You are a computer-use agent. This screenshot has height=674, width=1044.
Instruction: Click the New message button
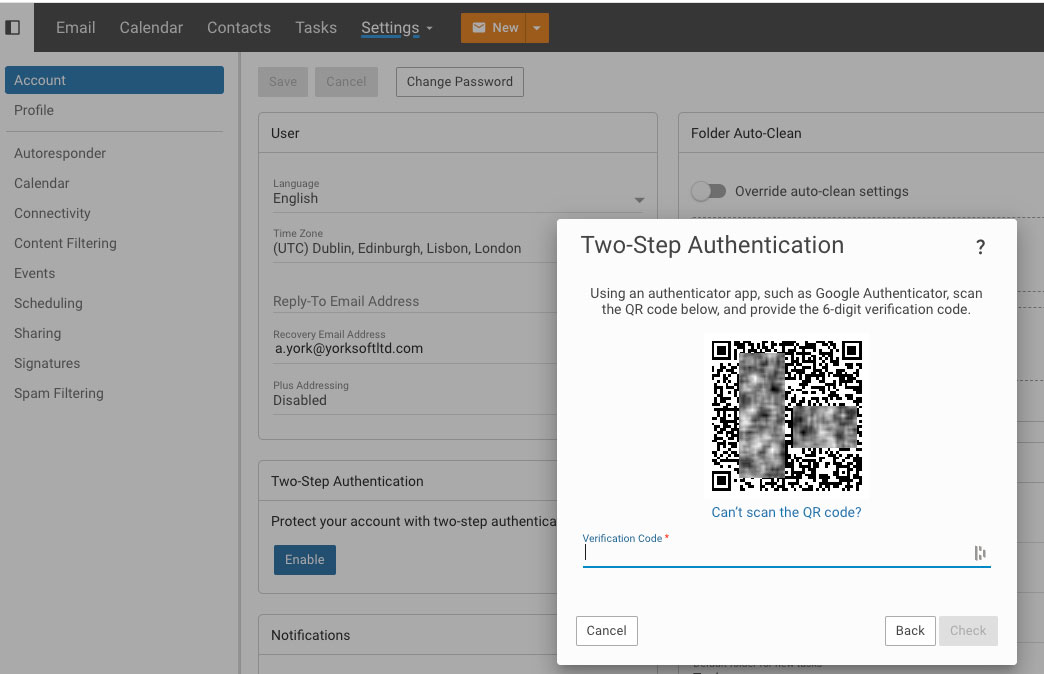(493, 28)
